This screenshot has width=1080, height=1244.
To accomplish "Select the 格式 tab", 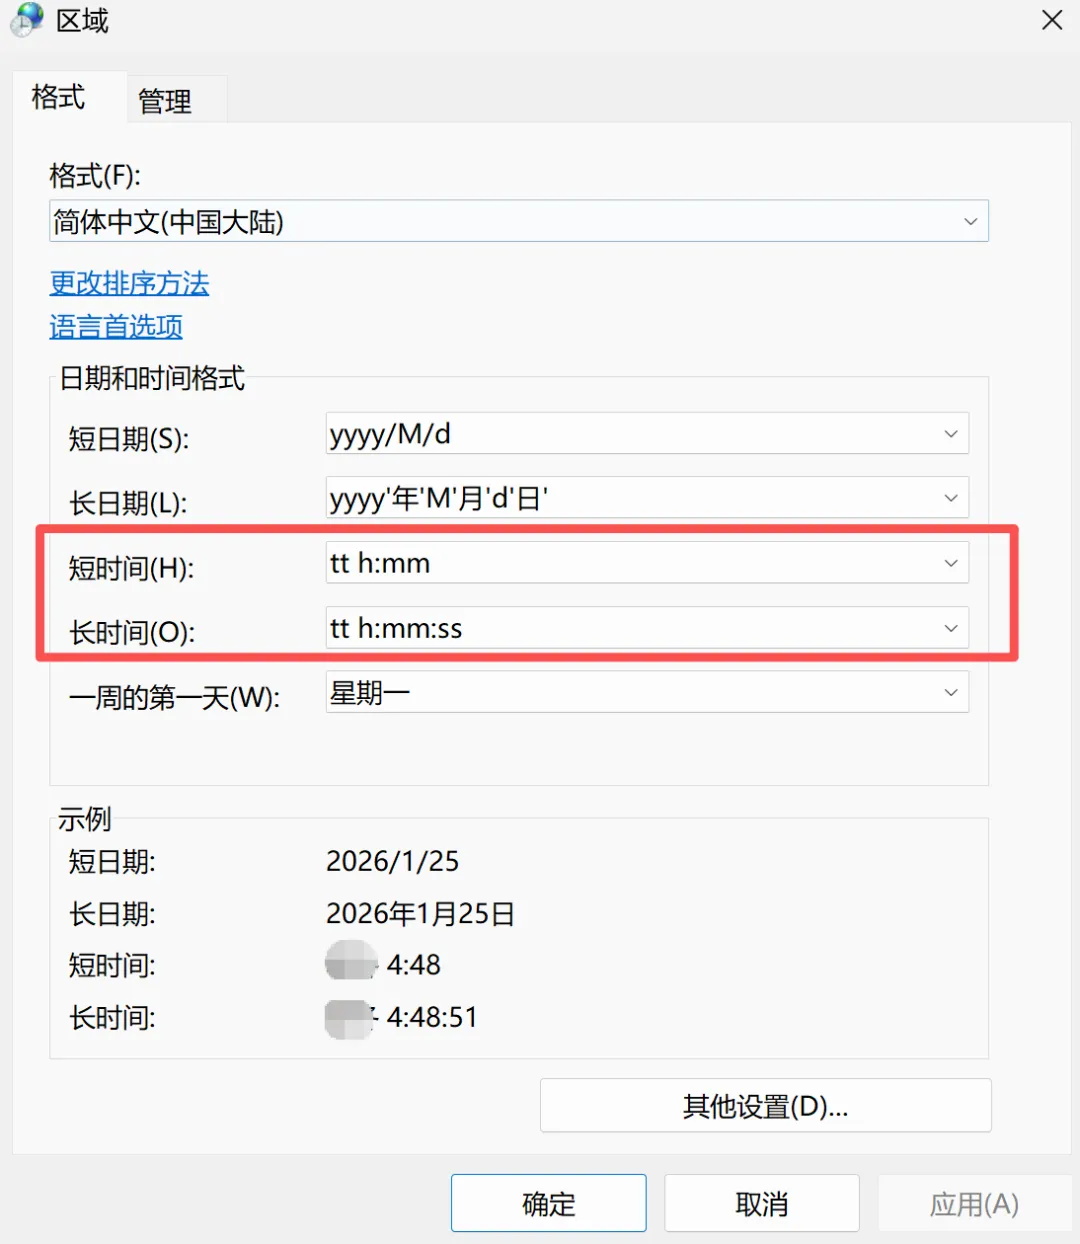I will pos(56,98).
